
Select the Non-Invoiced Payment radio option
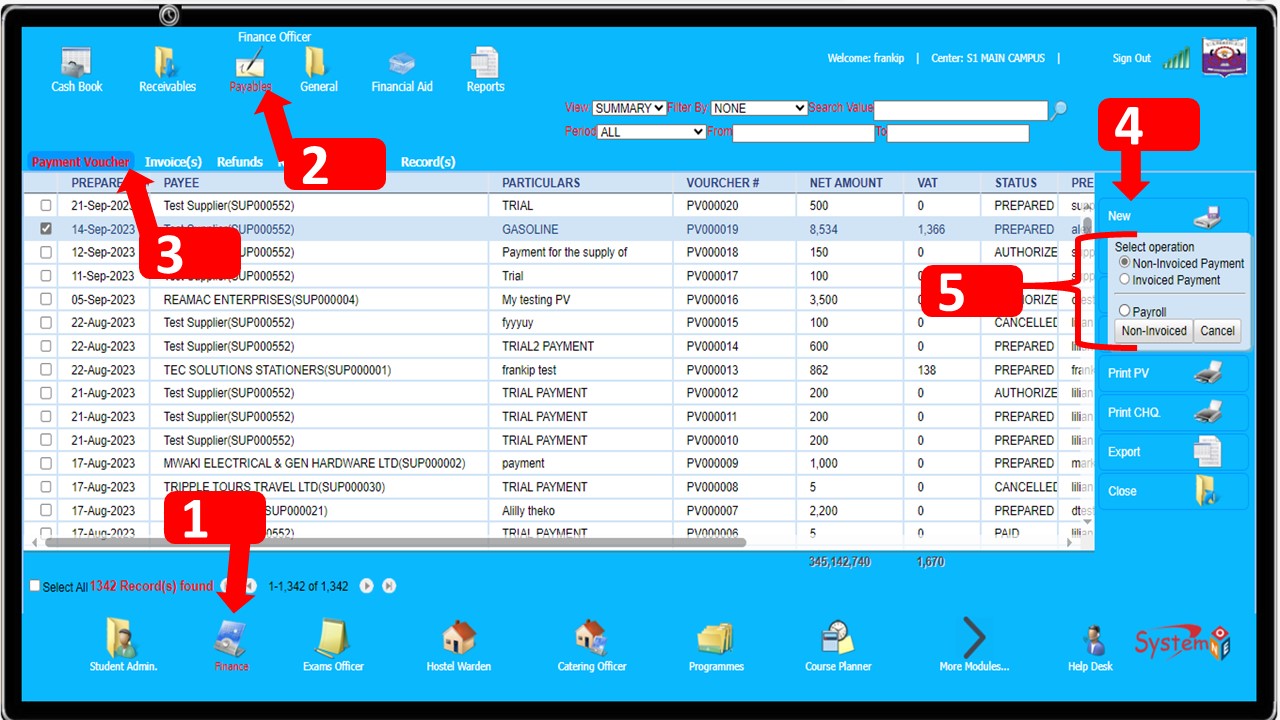tap(1125, 263)
